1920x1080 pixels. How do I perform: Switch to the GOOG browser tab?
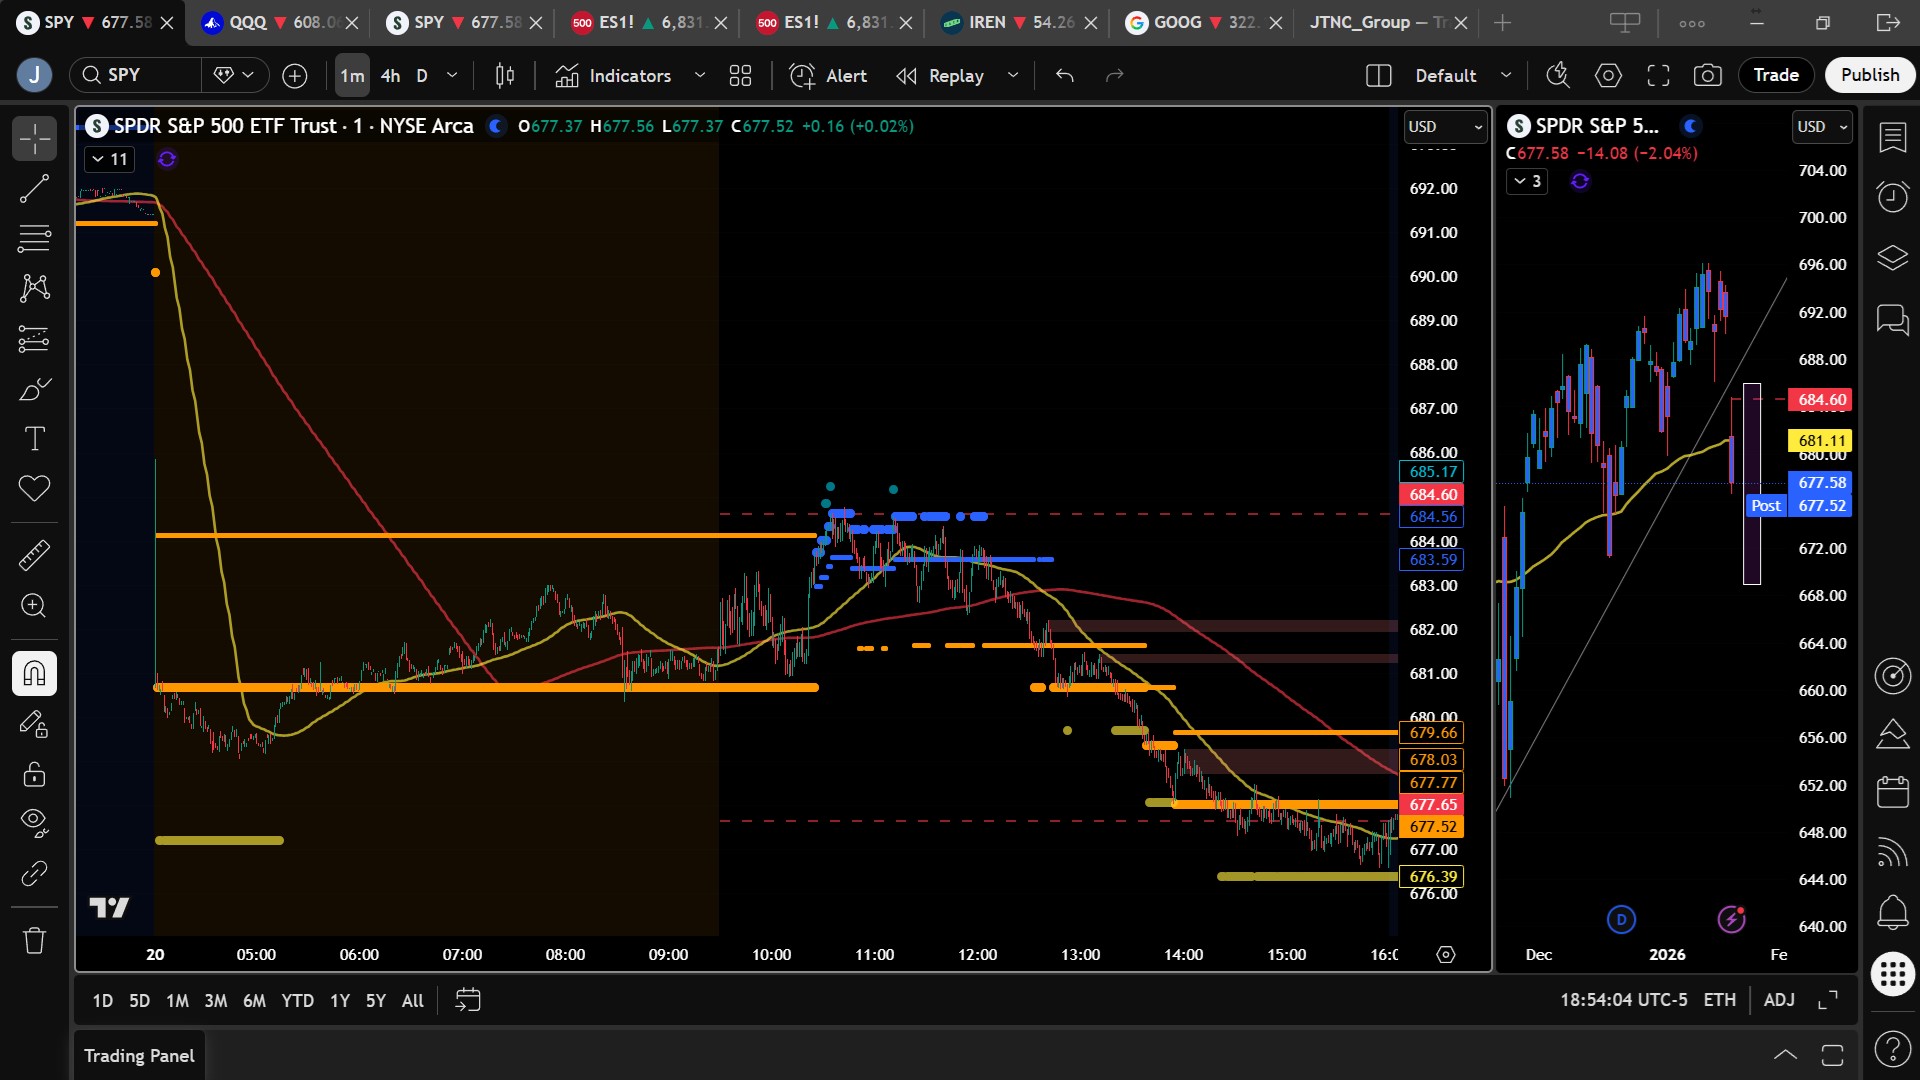coord(1191,22)
